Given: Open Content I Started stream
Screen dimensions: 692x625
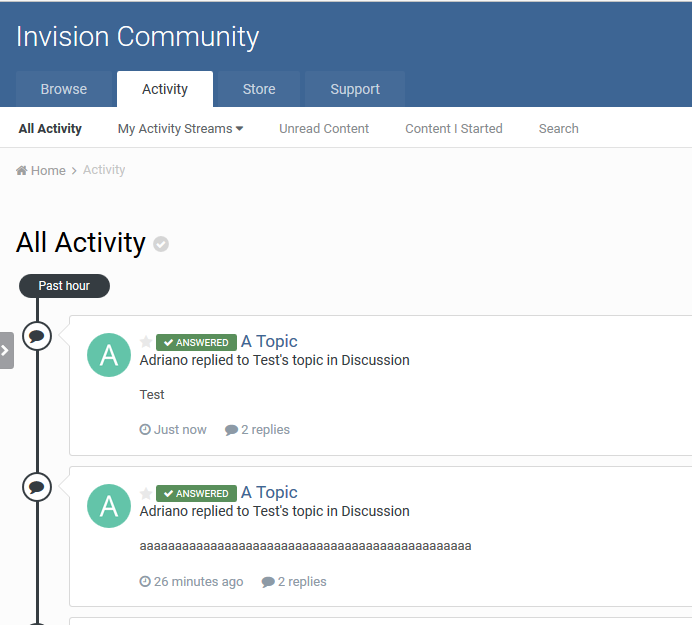Looking at the screenshot, I should coord(454,128).
